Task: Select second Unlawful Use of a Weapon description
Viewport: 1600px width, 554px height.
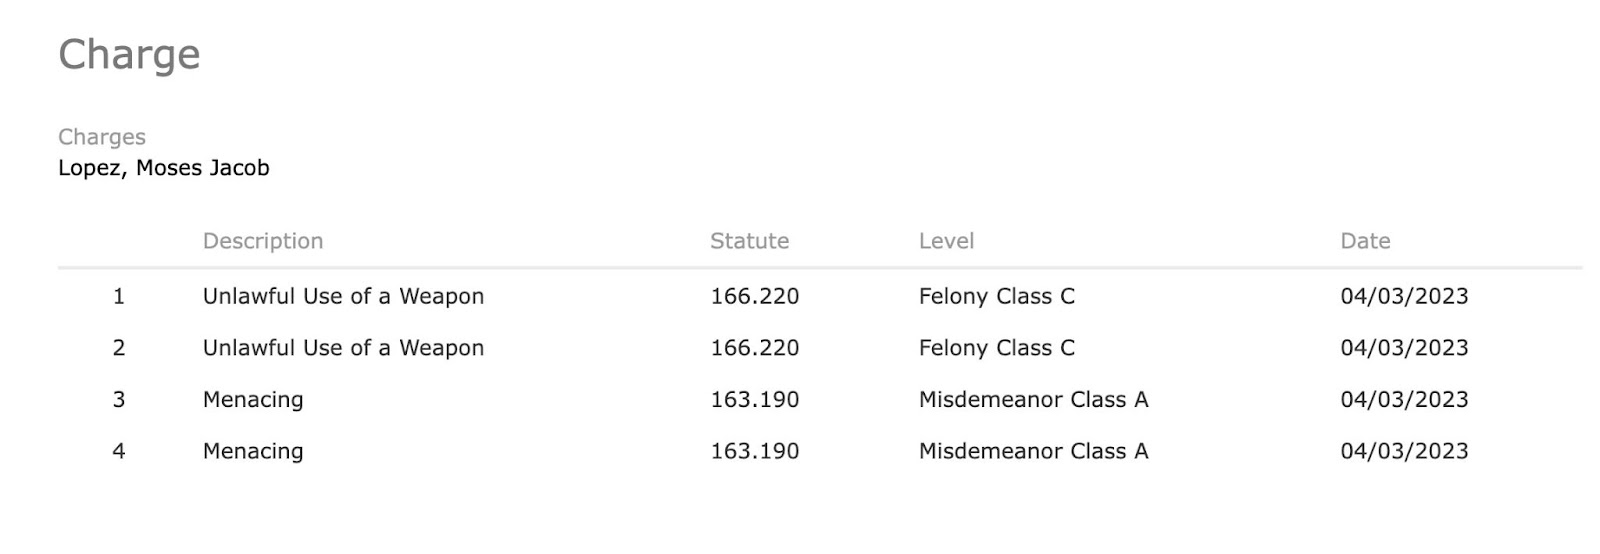Action: pyautogui.click(x=344, y=348)
